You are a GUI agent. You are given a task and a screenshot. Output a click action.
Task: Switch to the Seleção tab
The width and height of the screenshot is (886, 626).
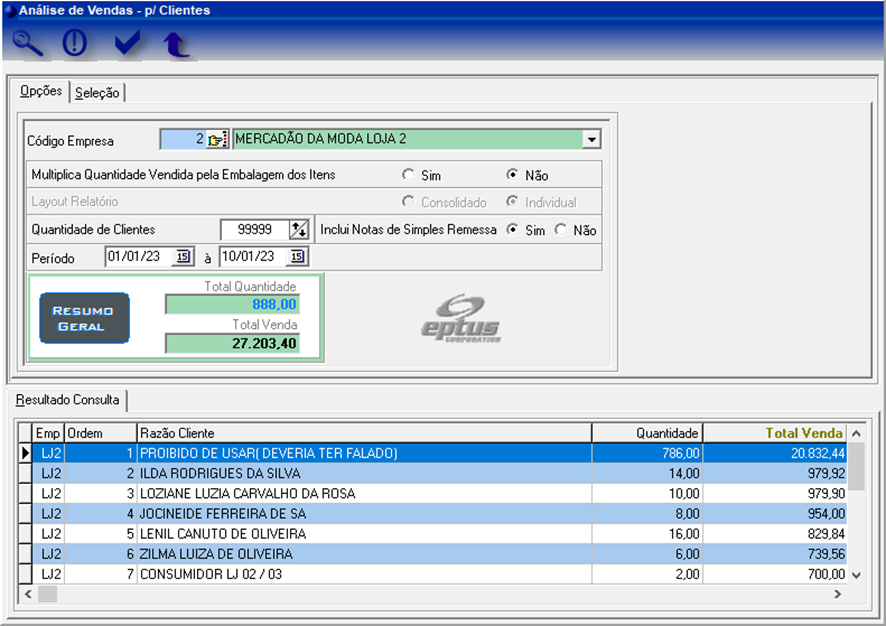pyautogui.click(x=97, y=93)
